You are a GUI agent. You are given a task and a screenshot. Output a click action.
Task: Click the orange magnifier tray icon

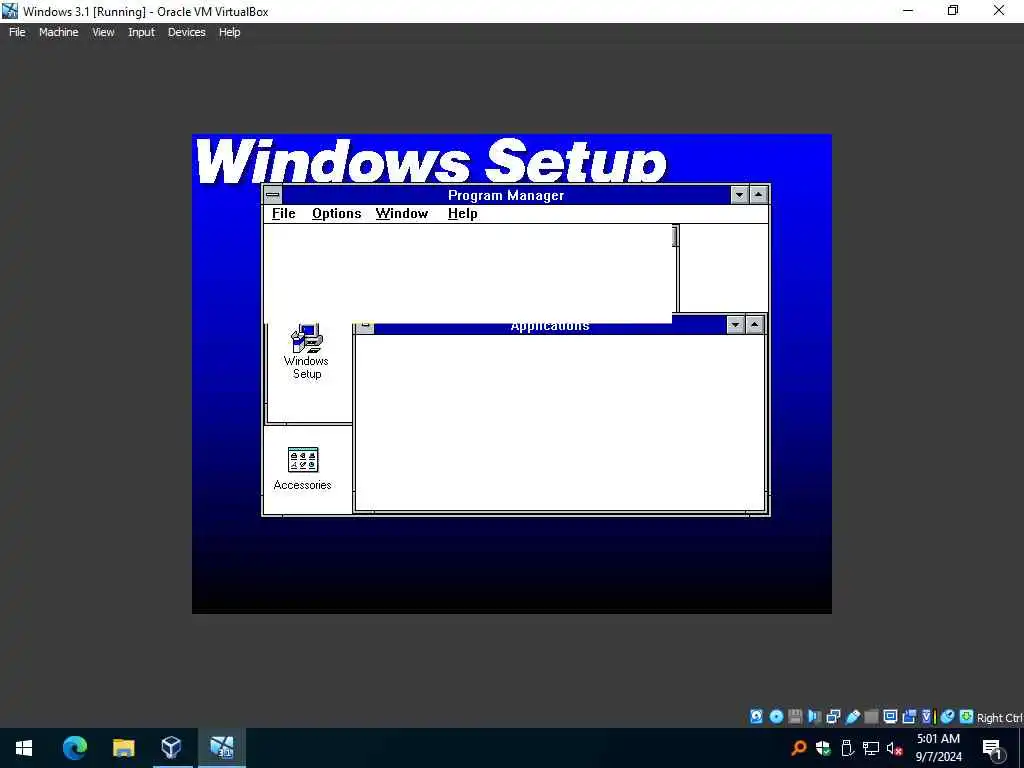[799, 748]
